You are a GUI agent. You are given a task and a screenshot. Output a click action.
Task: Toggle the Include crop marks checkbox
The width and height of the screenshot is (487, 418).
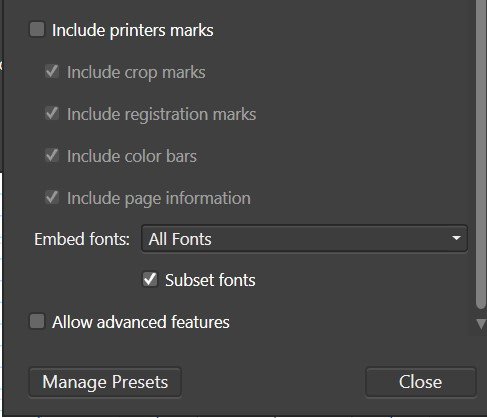pos(52,72)
